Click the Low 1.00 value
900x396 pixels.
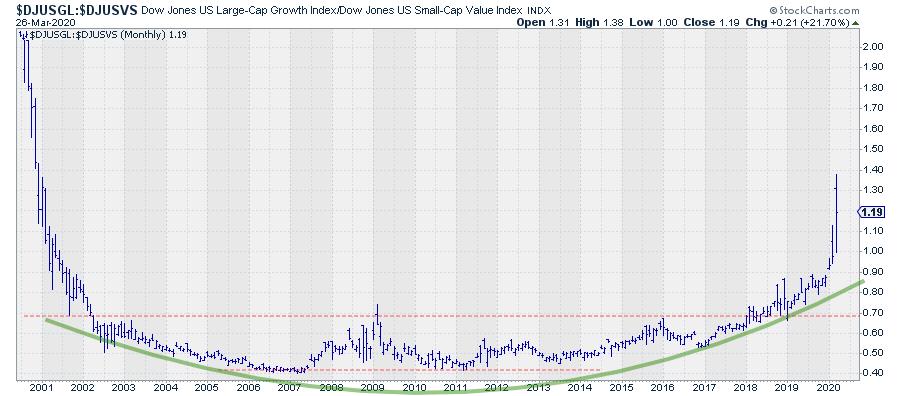[x=654, y=23]
